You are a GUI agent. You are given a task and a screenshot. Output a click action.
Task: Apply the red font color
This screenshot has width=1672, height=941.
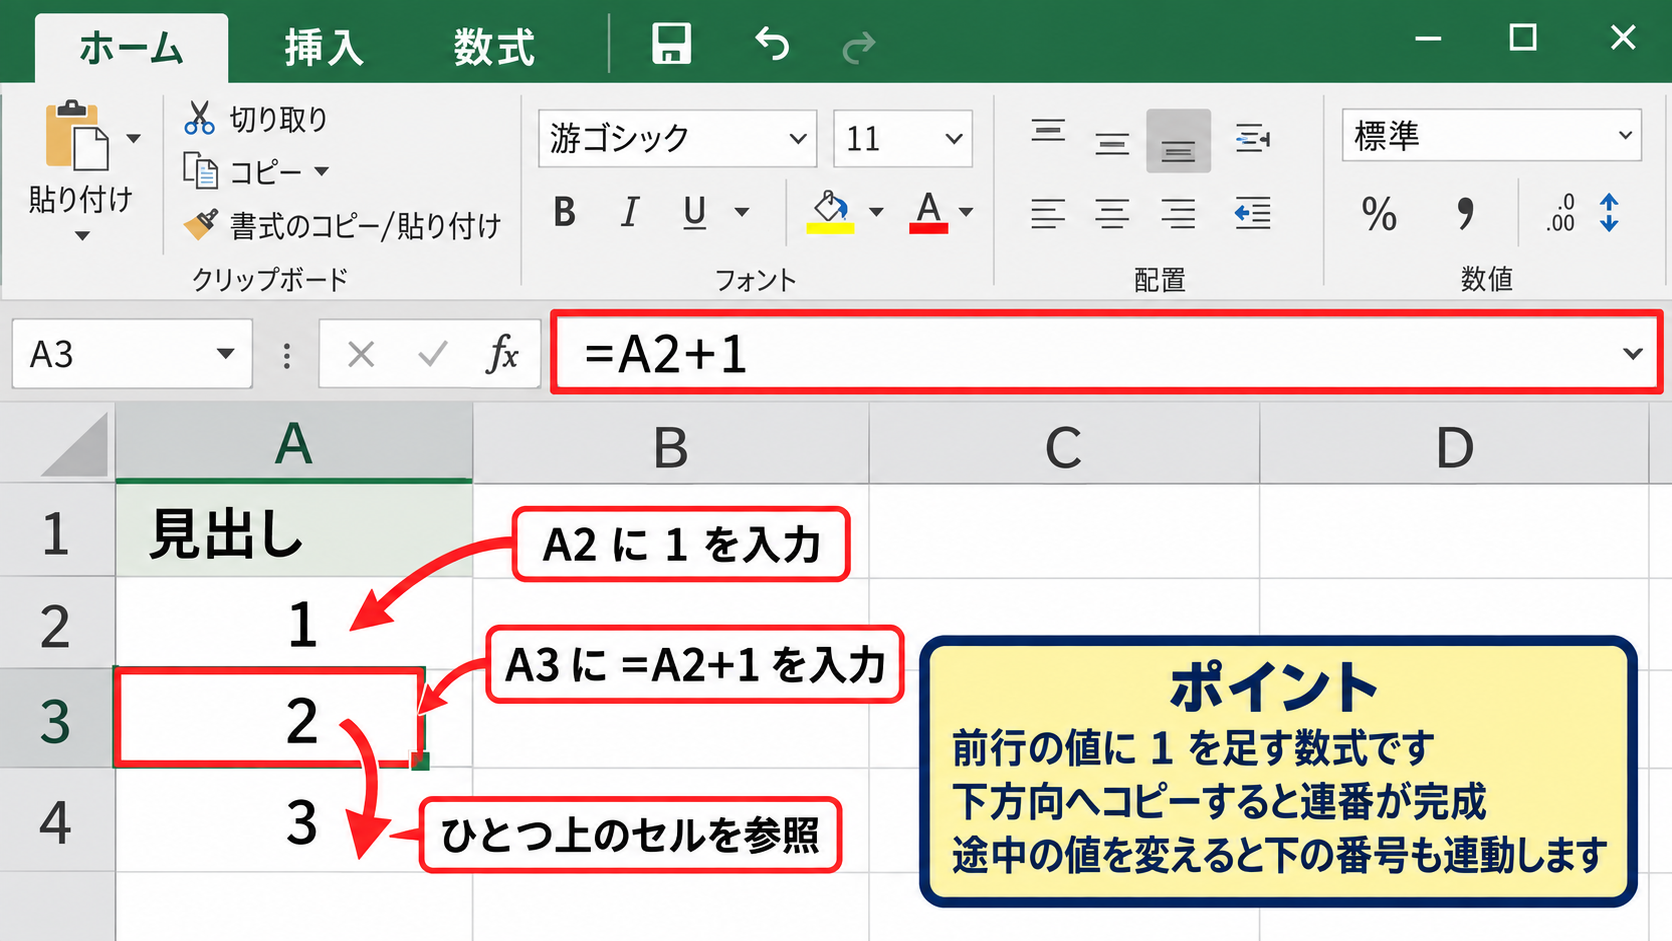coord(929,212)
